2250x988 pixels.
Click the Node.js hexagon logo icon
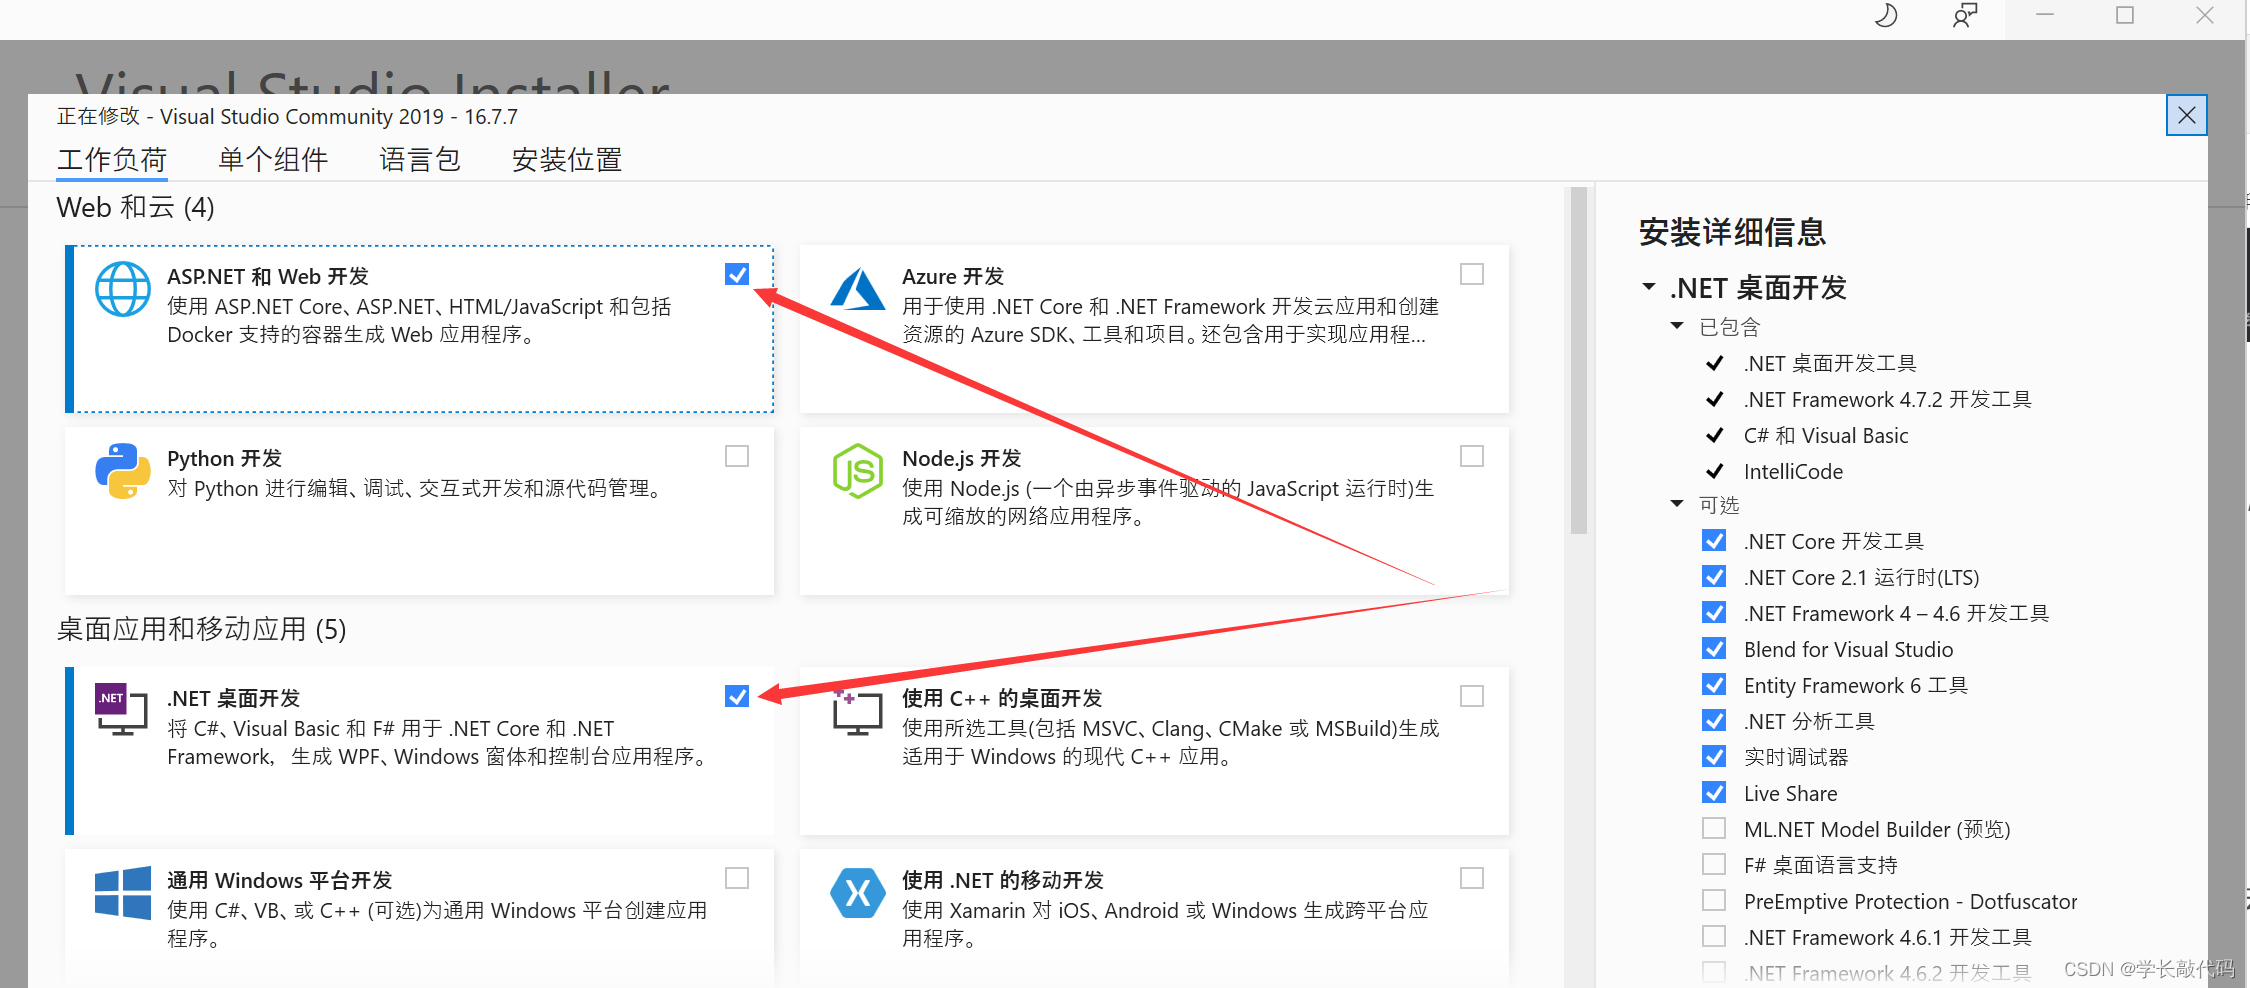(858, 471)
